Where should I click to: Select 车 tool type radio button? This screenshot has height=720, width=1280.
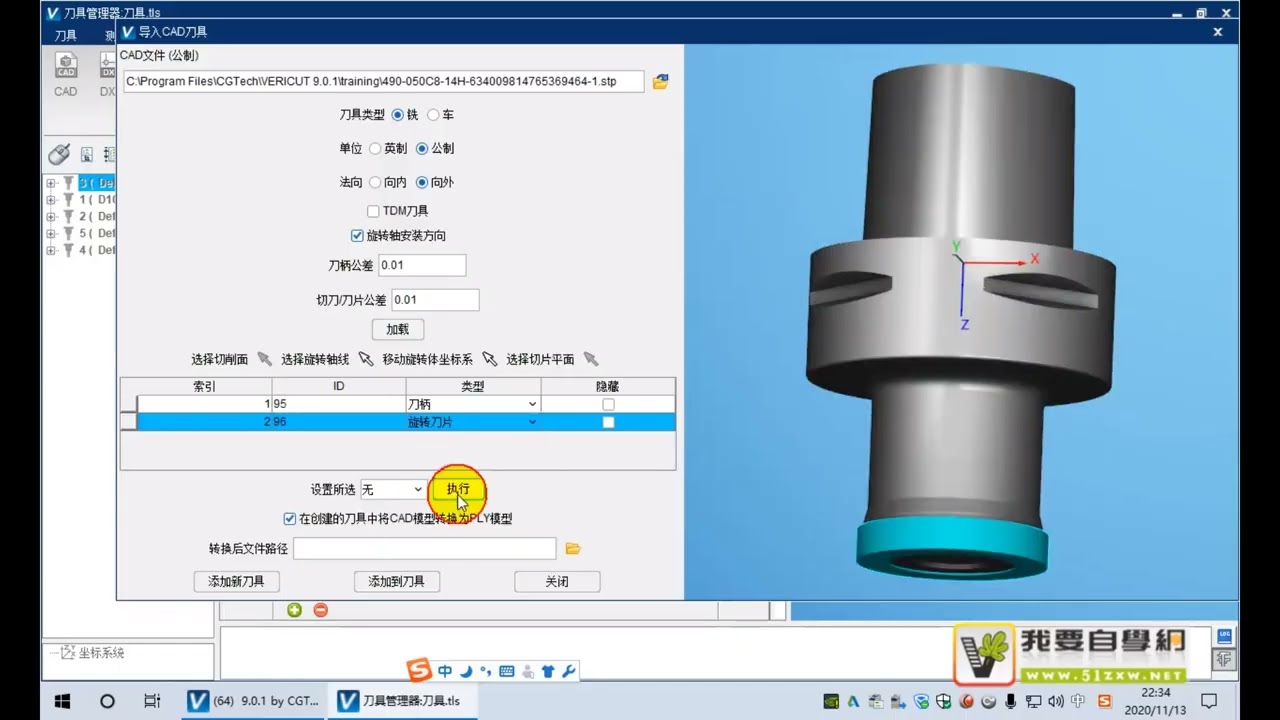[x=433, y=115]
